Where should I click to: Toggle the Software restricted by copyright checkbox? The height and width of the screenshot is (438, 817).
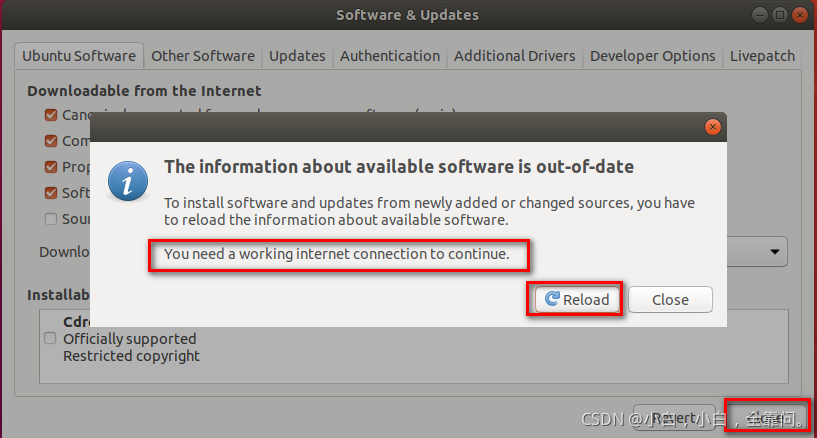51,193
